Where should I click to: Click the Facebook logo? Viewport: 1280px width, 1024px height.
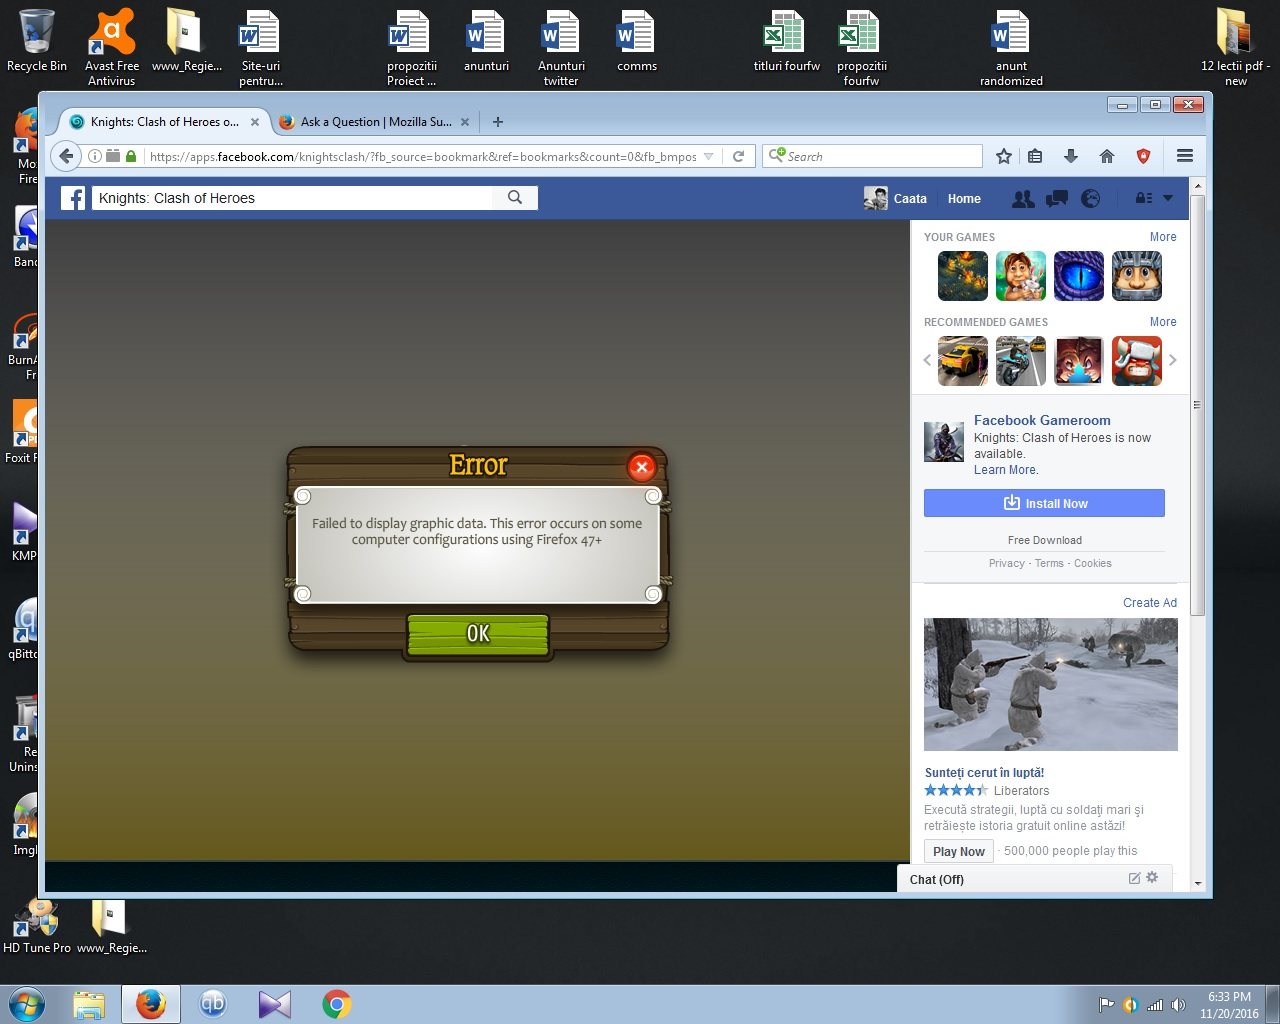click(x=73, y=198)
